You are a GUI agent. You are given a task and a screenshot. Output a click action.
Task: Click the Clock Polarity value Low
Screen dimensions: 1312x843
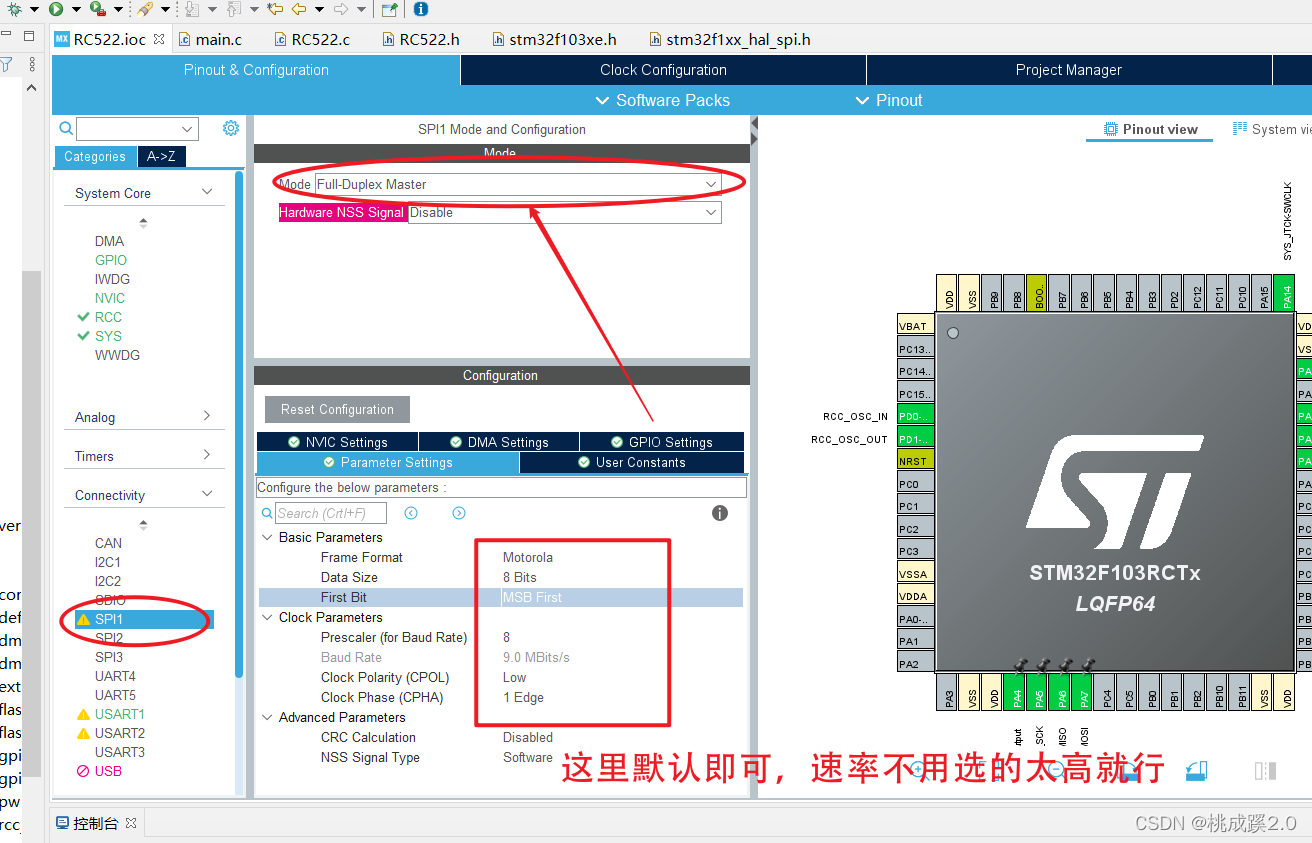point(514,677)
